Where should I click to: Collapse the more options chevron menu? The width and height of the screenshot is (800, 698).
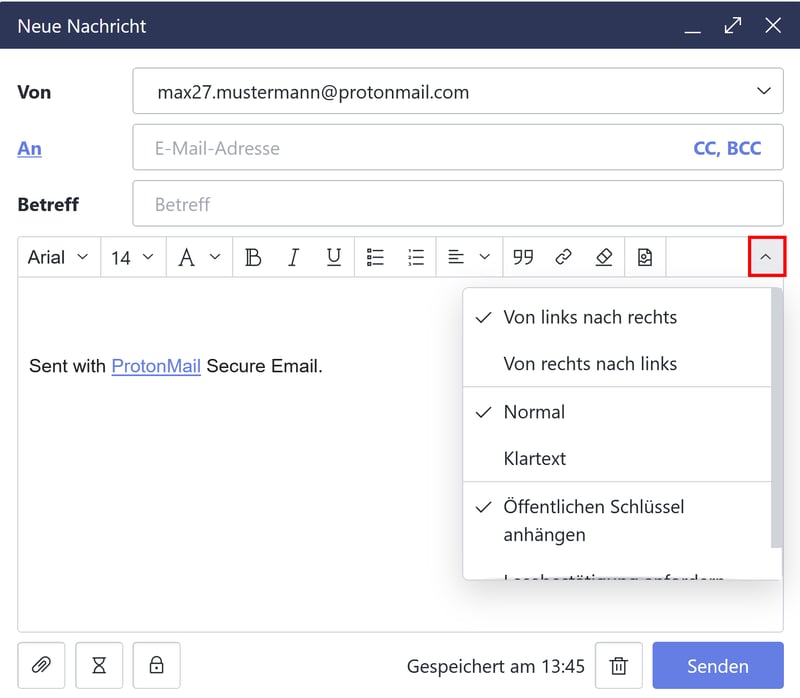point(766,257)
